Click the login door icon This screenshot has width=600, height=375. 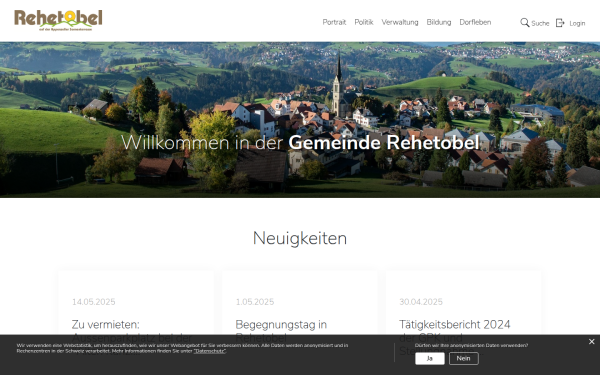coord(560,23)
